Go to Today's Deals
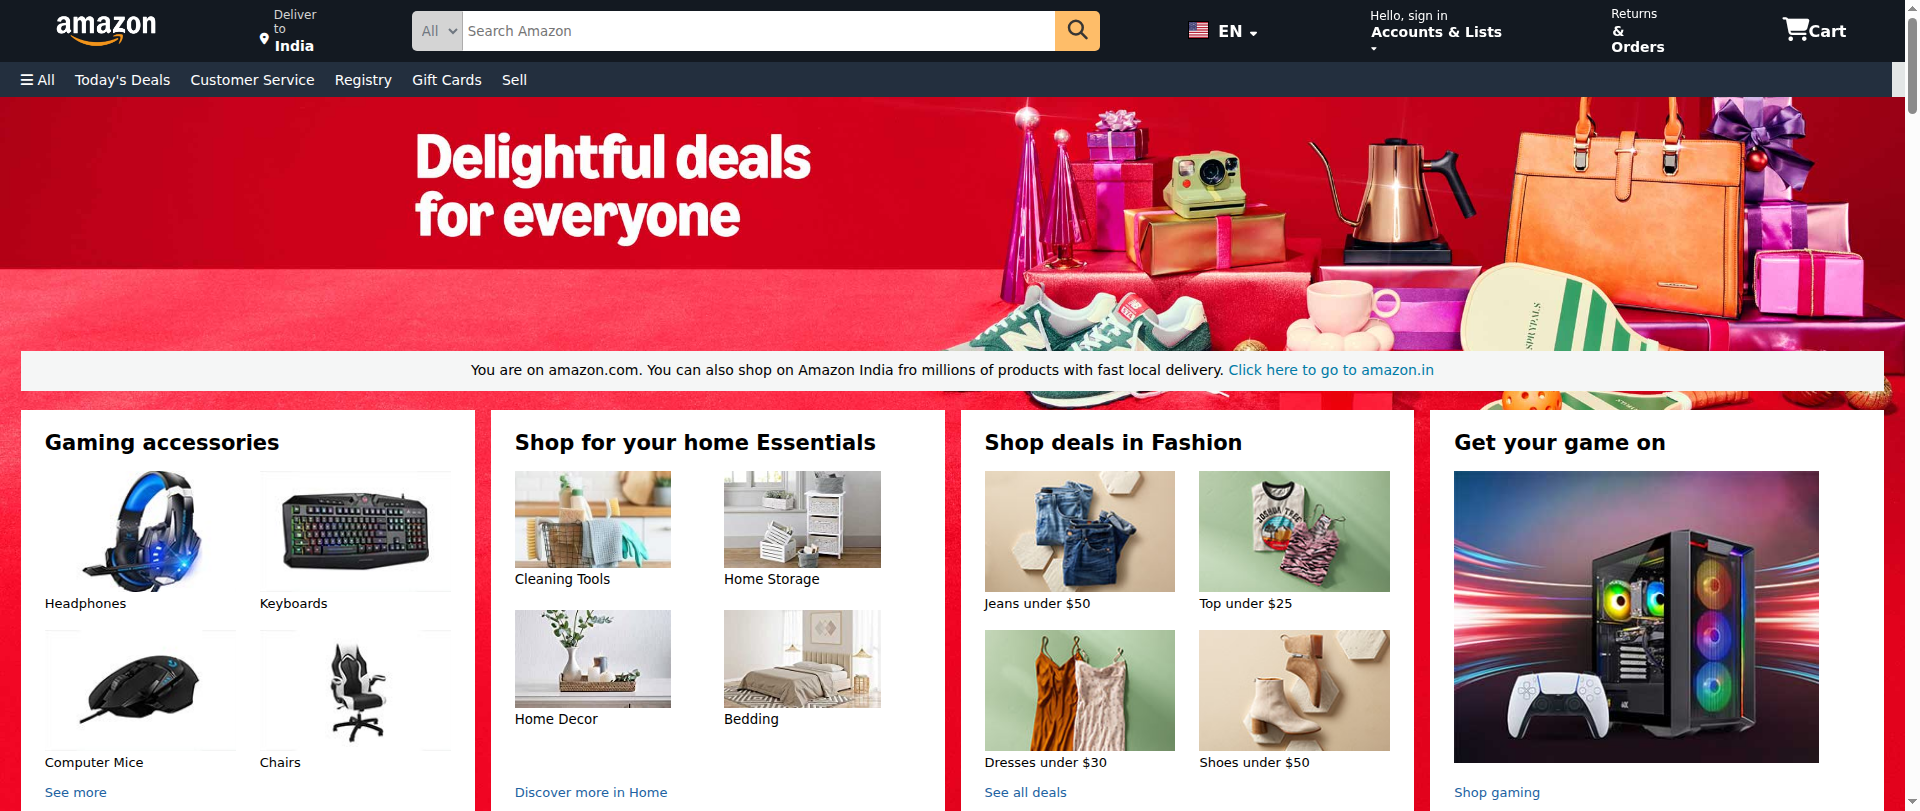The image size is (1920, 811). (122, 80)
